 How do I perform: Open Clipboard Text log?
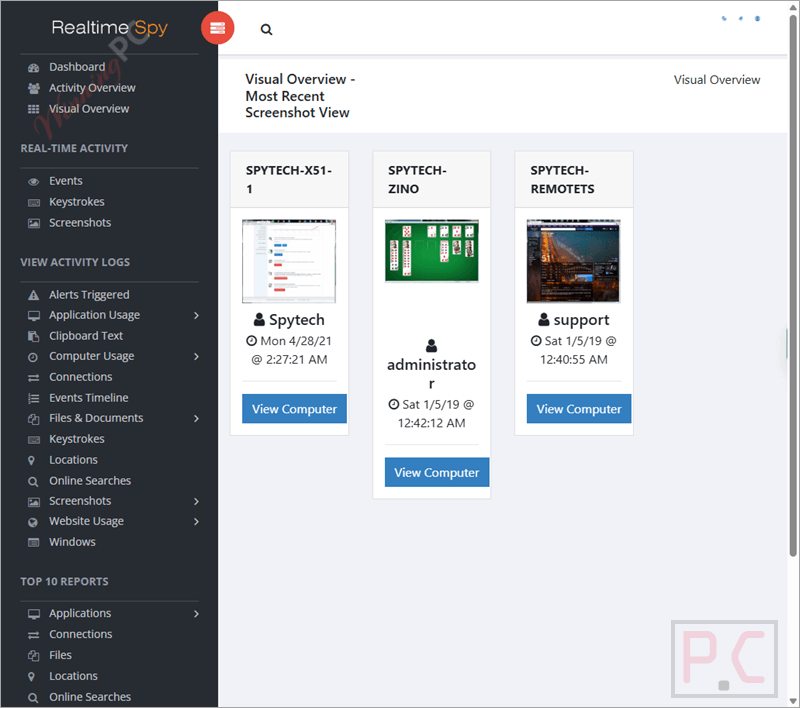click(86, 336)
